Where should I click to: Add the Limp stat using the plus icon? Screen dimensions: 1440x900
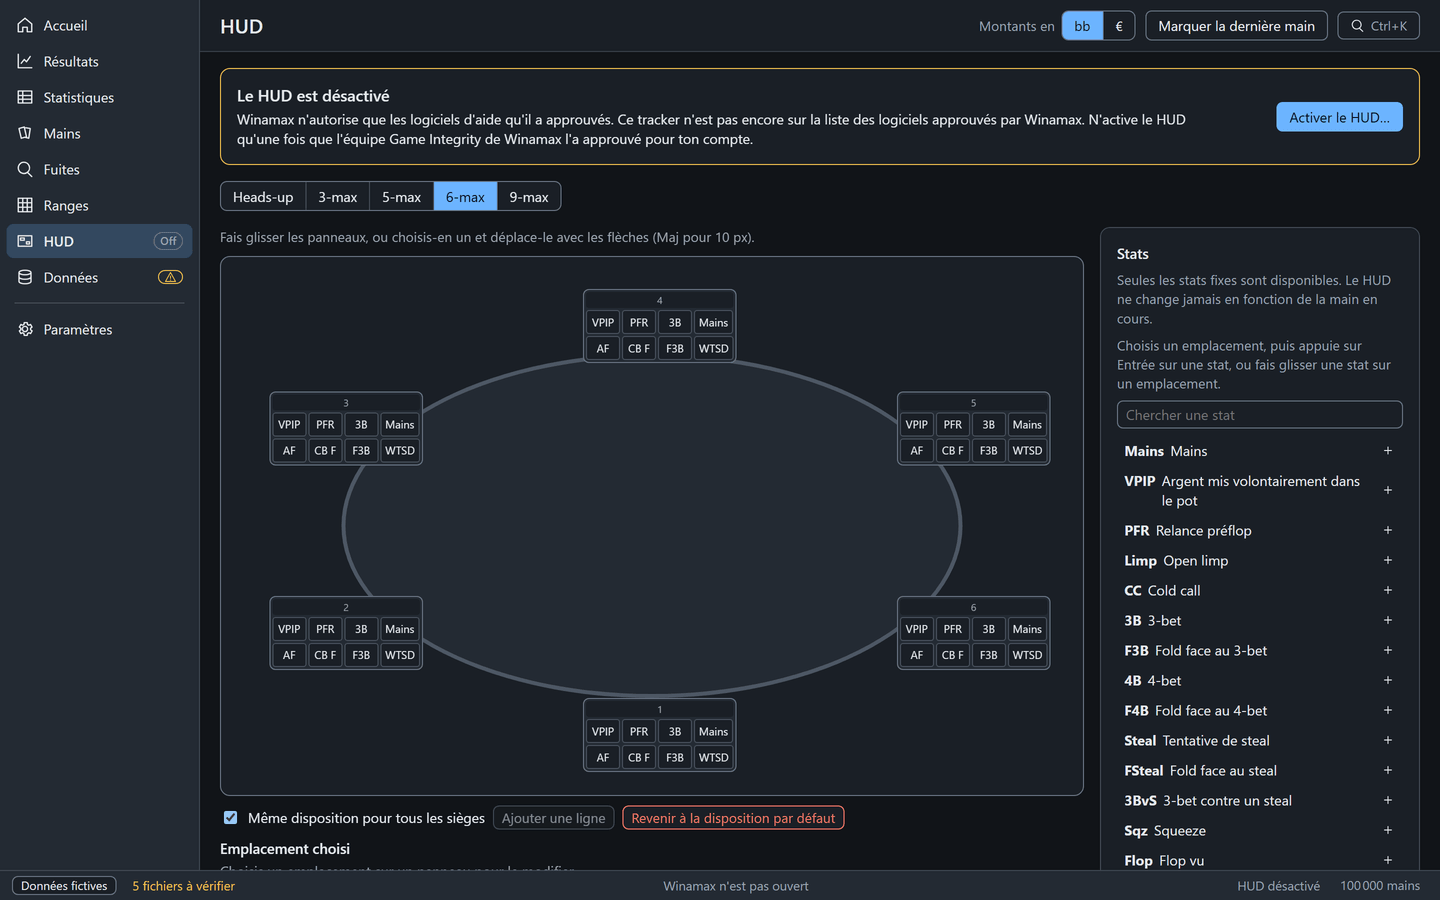point(1388,560)
